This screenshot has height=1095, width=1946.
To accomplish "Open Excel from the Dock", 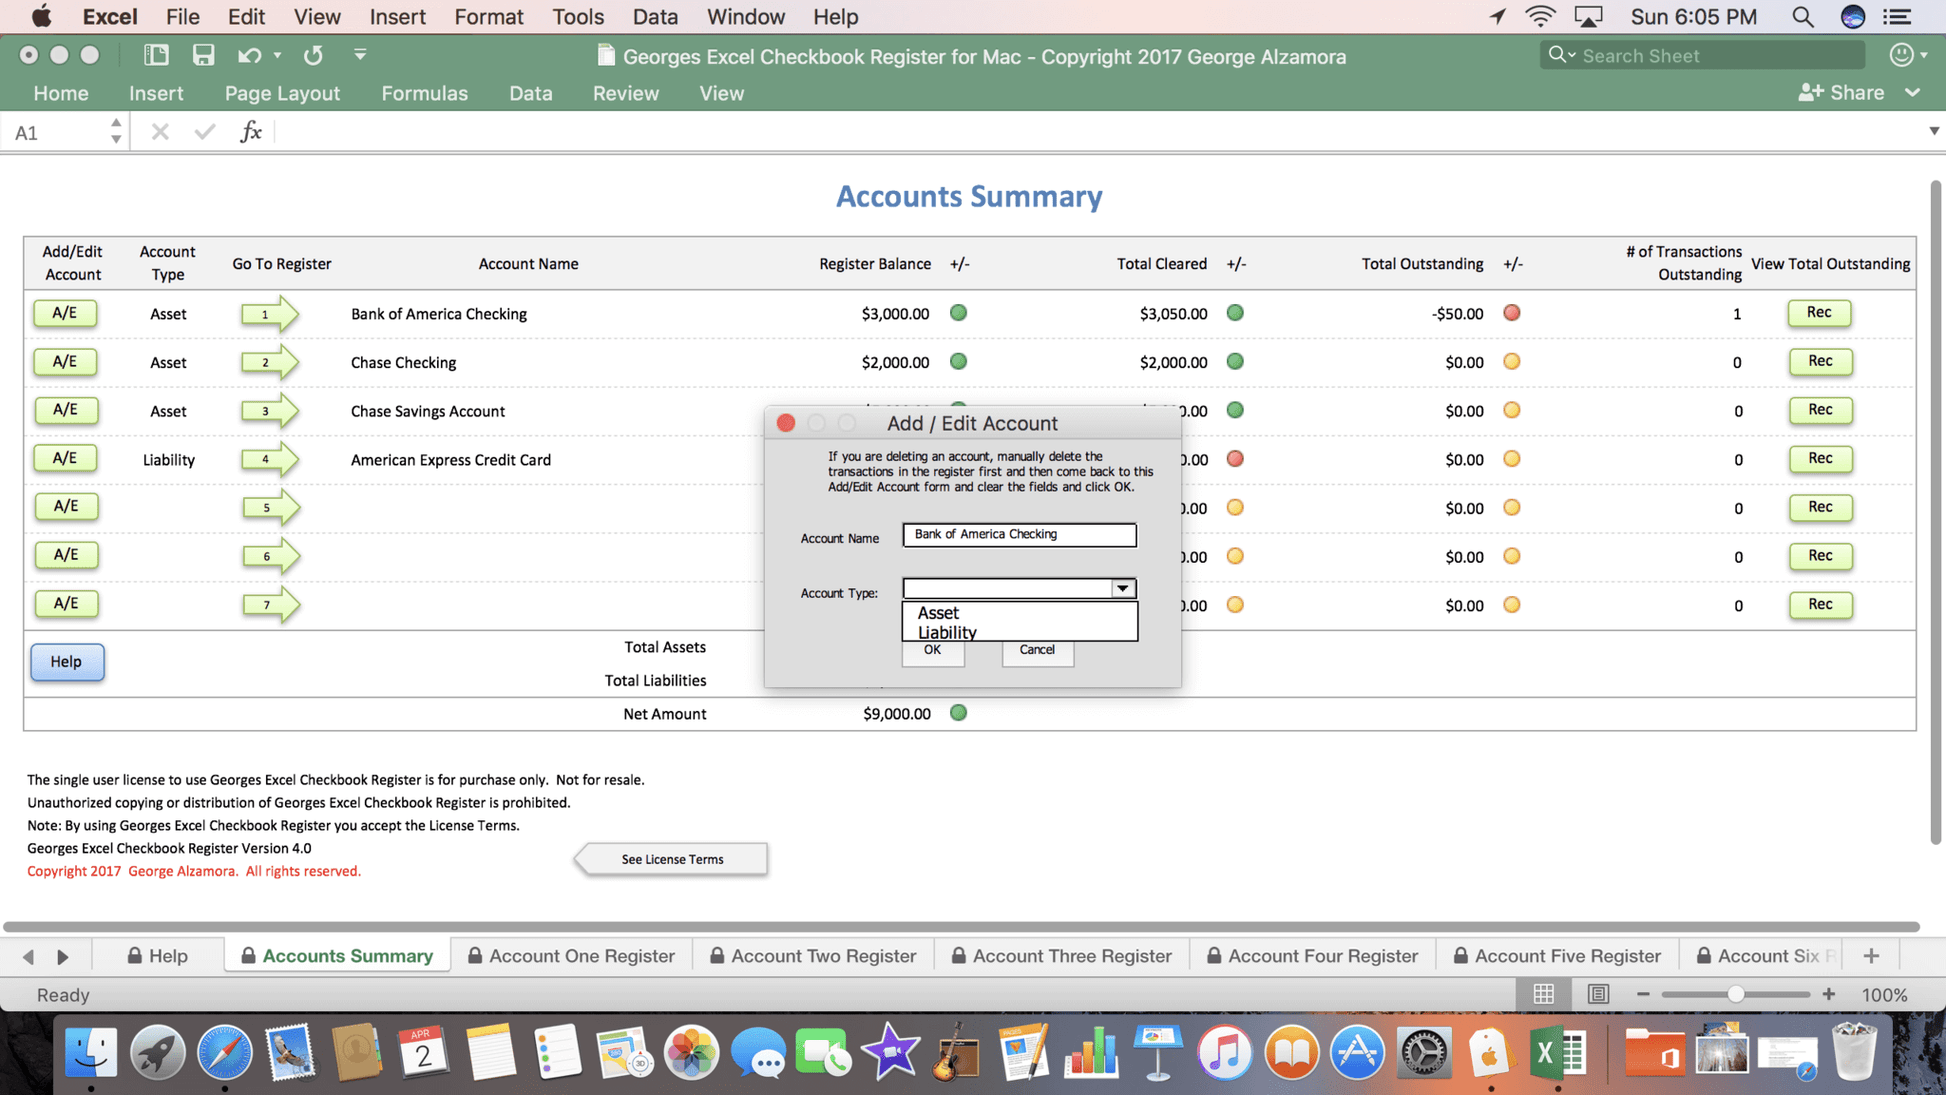I will (1557, 1052).
